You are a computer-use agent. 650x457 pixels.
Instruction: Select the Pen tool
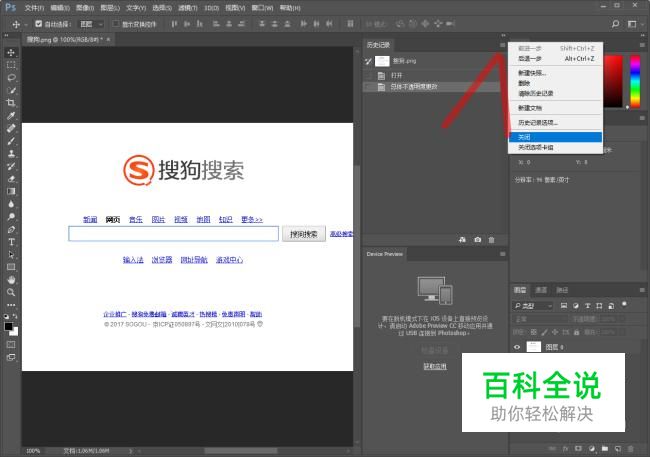pyautogui.click(x=11, y=229)
